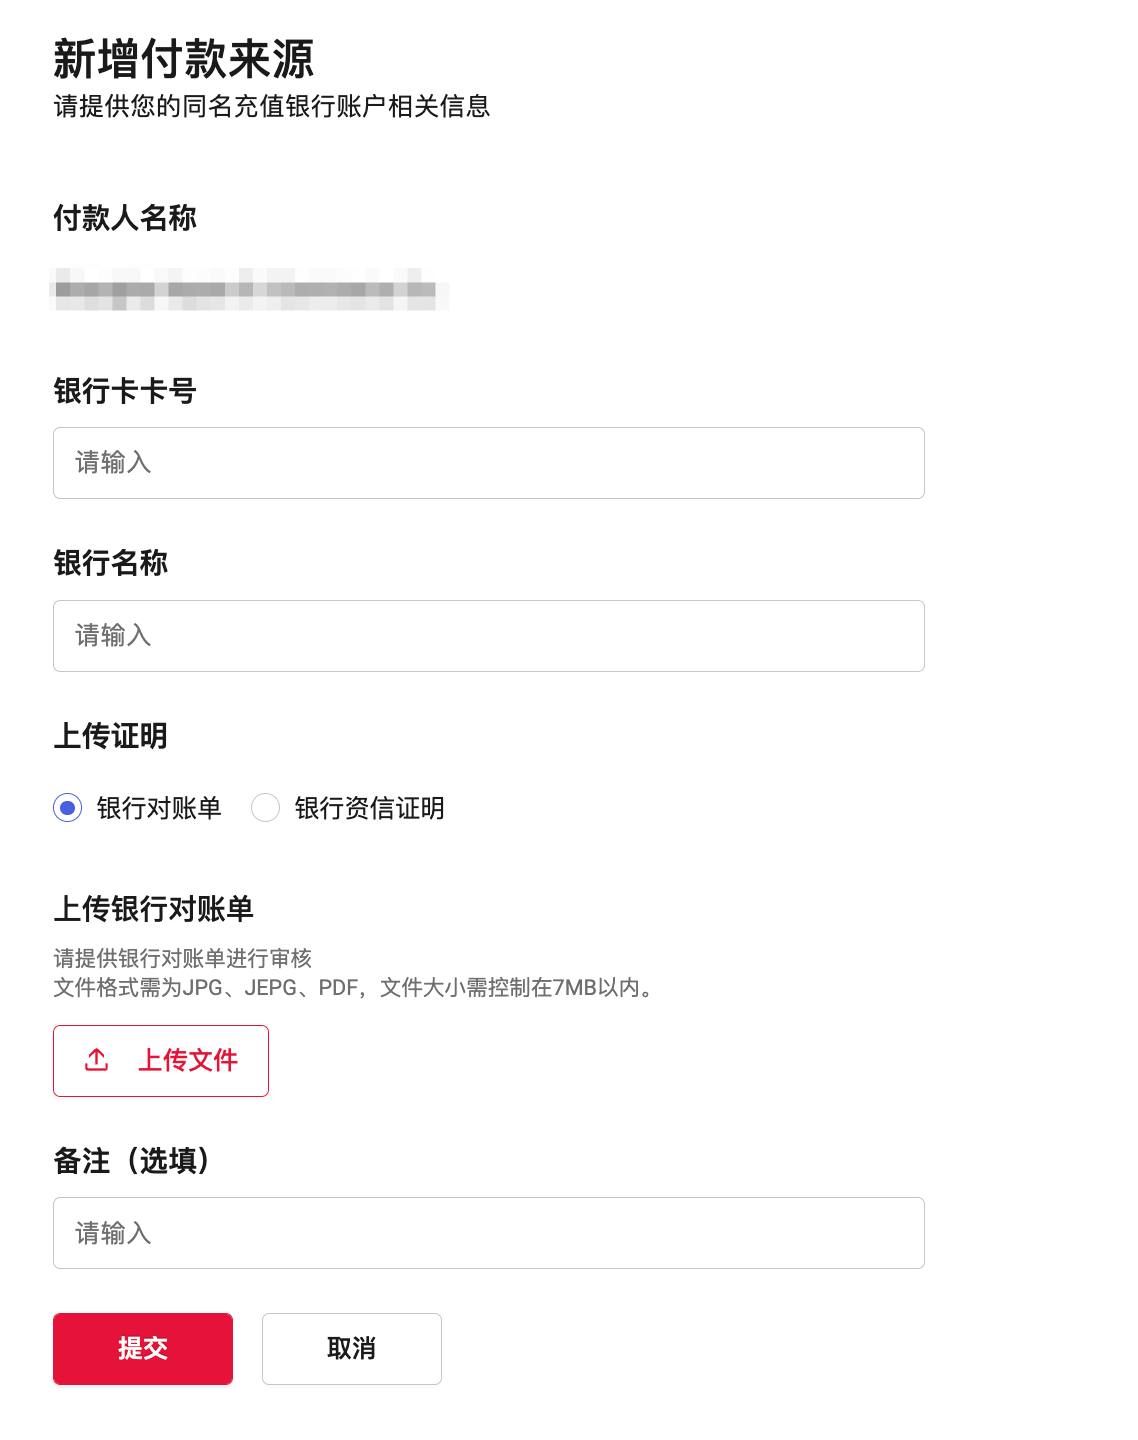Click the subtitle about 同名充值银行账户
Screen dimensions: 1138x1440
pos(272,106)
